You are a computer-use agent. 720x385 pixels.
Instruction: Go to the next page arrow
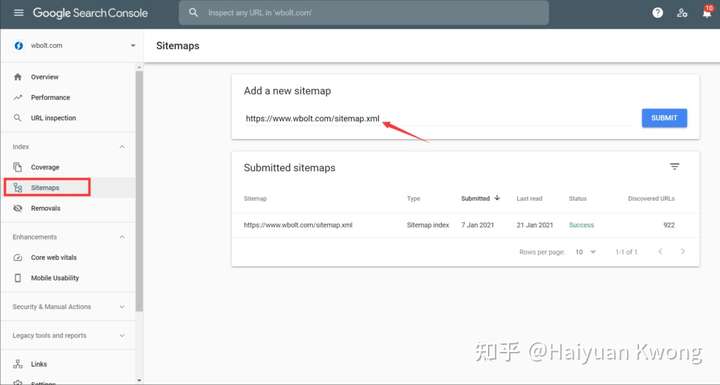pyautogui.click(x=682, y=251)
